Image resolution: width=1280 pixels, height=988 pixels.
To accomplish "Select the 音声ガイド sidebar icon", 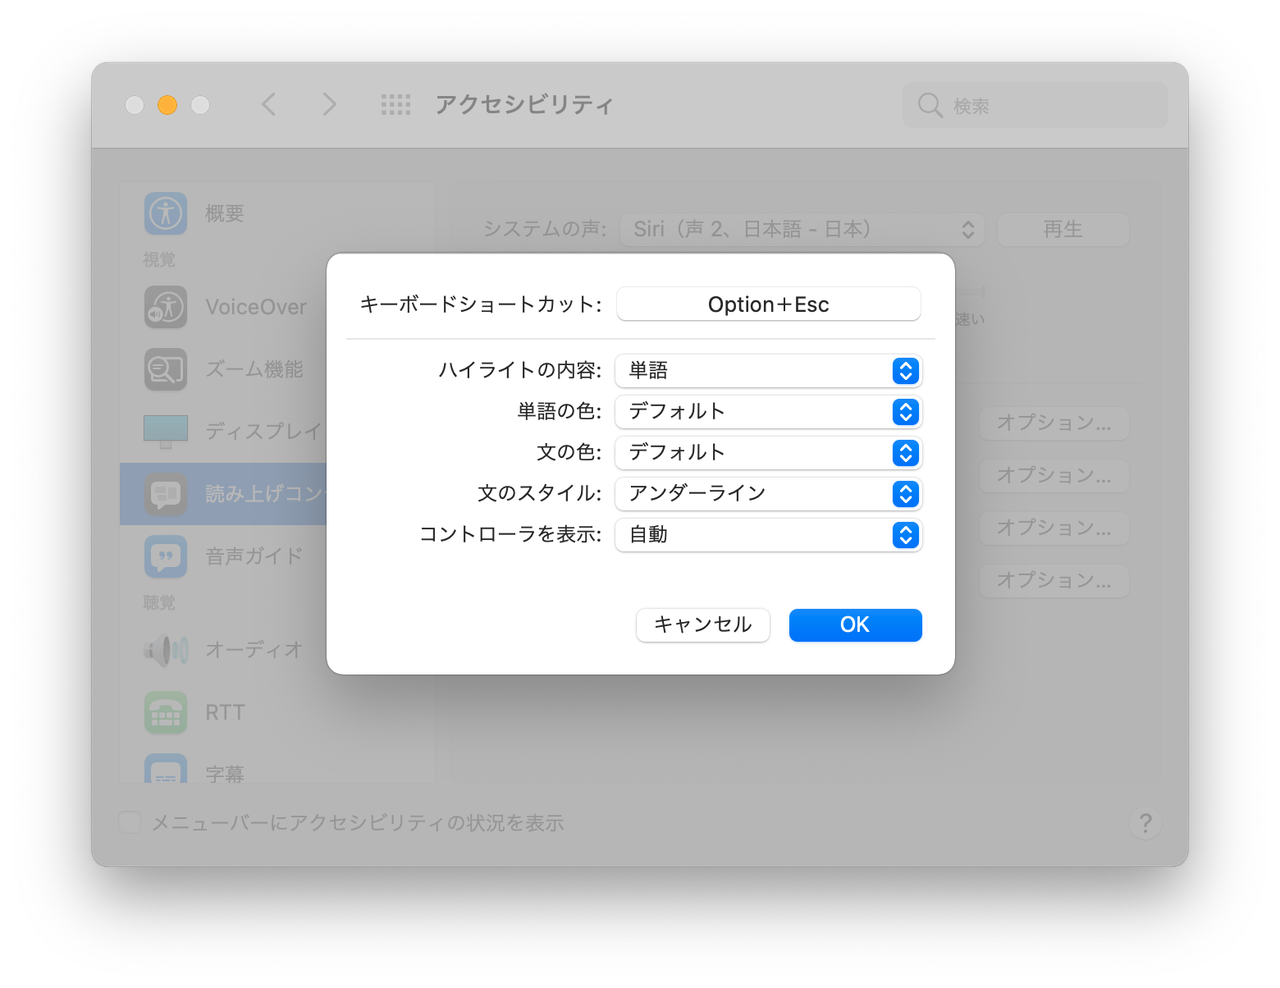I will coord(165,556).
